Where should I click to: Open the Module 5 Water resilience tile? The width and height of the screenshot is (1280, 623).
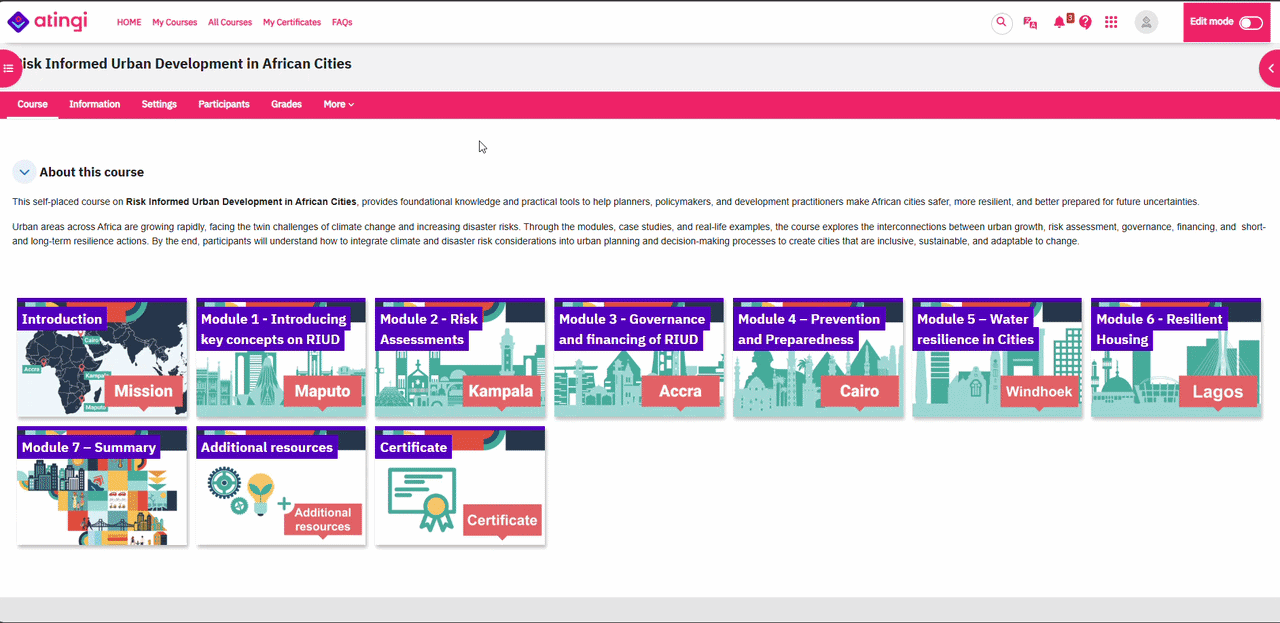click(x=997, y=357)
